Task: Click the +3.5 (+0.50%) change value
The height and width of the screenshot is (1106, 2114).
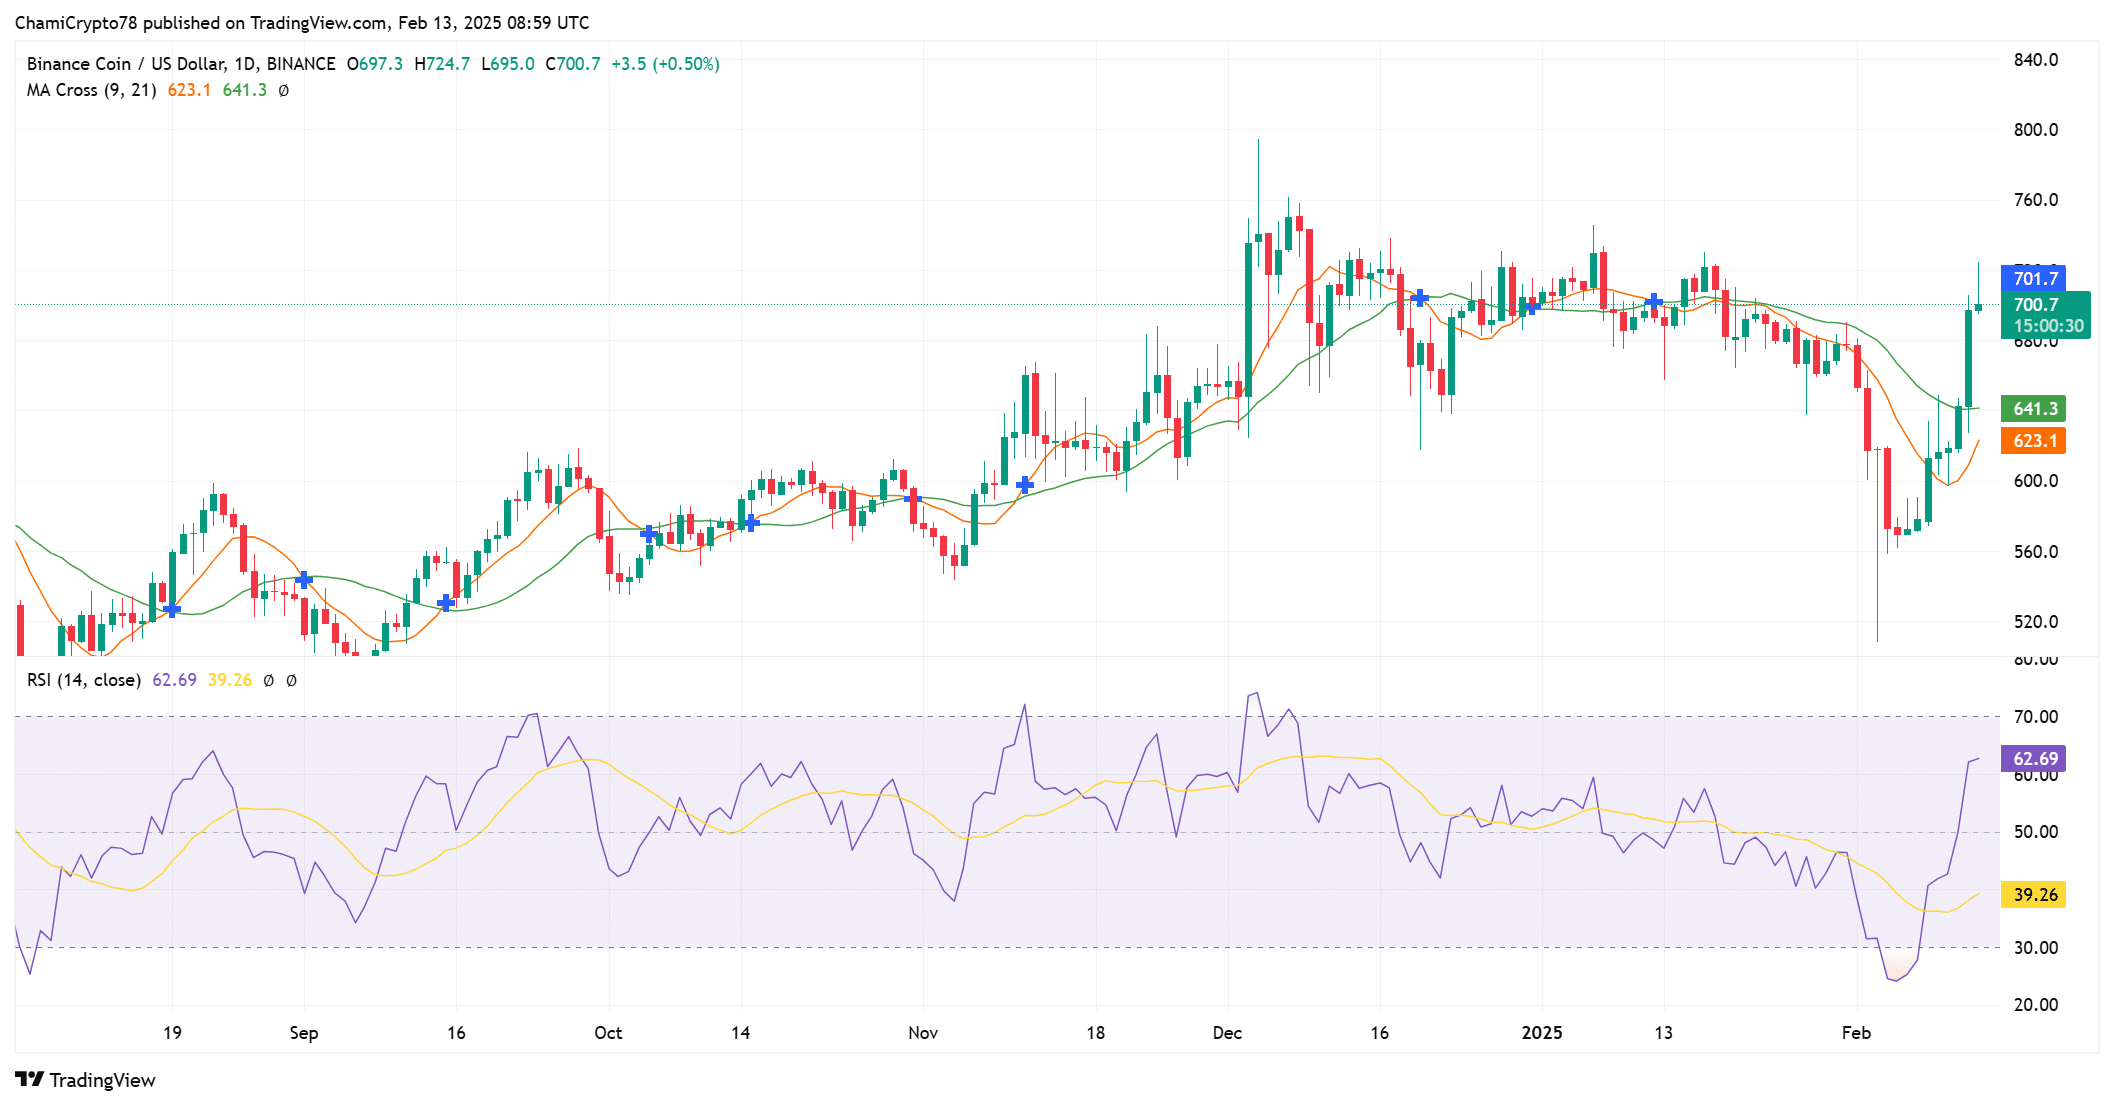Action: point(665,64)
